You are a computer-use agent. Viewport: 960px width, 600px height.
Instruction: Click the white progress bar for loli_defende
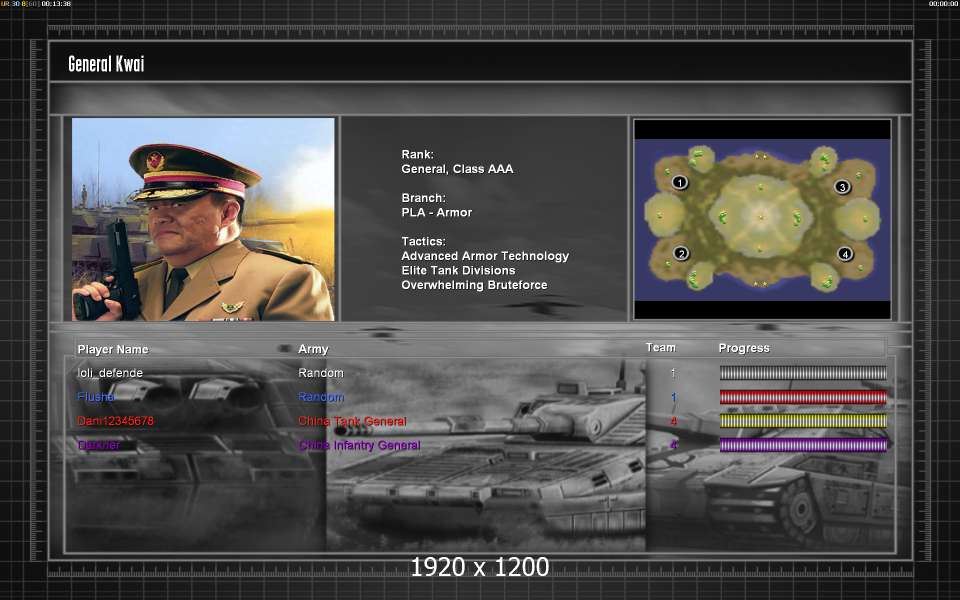[x=803, y=373]
